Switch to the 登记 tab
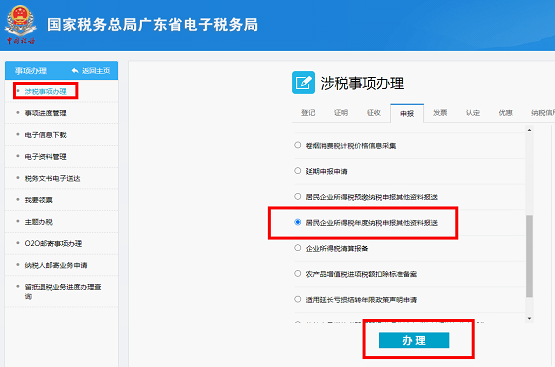 (308, 113)
